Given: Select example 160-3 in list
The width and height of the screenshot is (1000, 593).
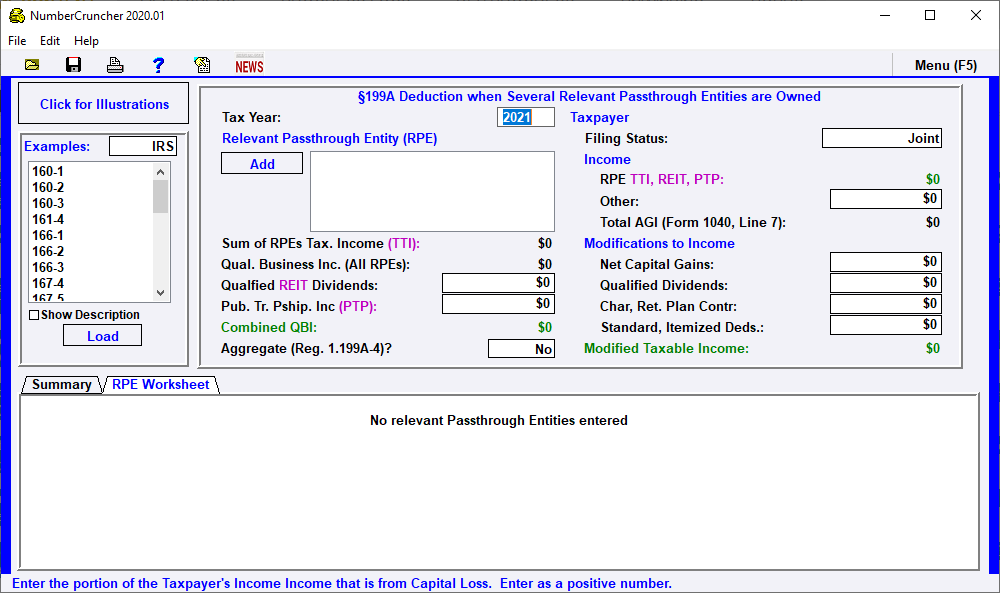Looking at the screenshot, I should 48,203.
